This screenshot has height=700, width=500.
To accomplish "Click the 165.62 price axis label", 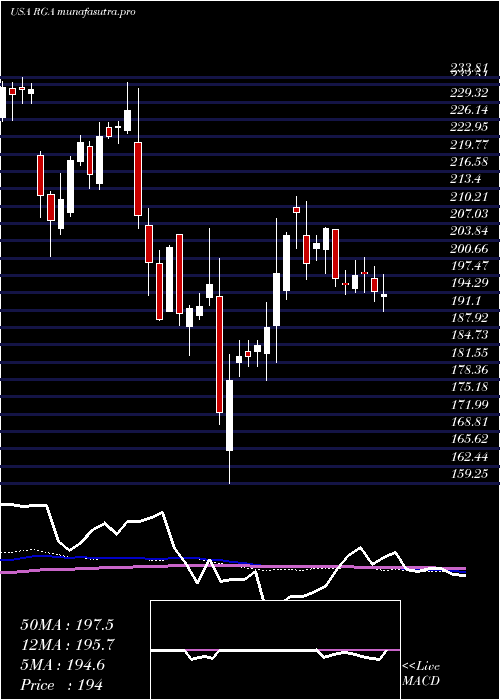I will 469,439.
